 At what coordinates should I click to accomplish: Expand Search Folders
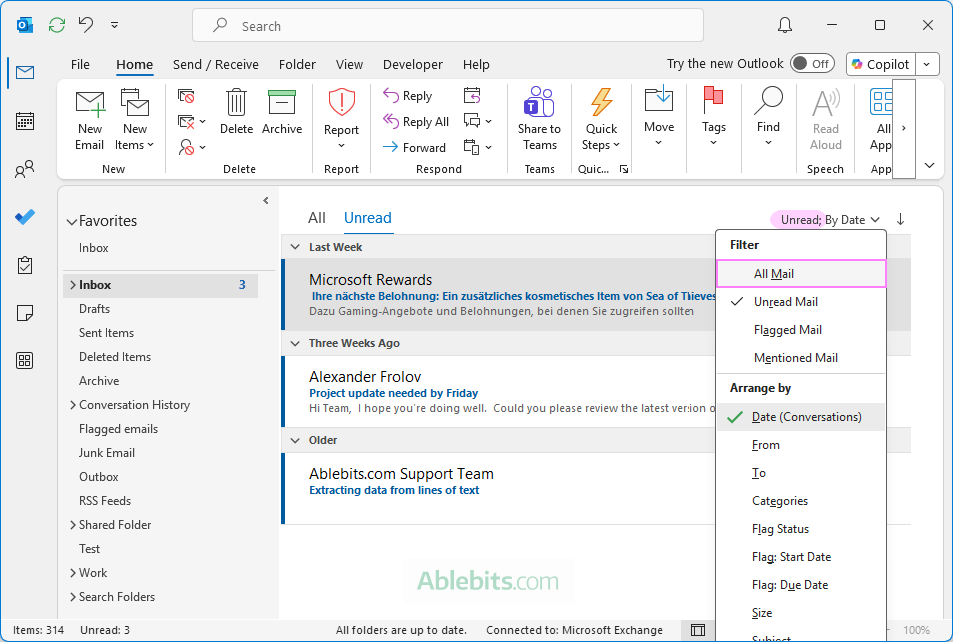73,597
